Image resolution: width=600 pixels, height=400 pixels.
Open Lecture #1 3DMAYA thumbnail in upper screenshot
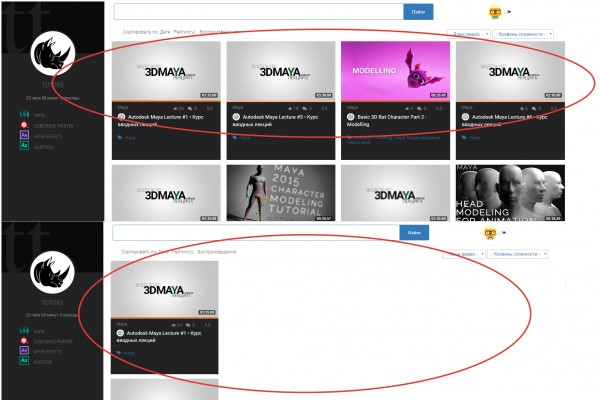click(x=166, y=71)
